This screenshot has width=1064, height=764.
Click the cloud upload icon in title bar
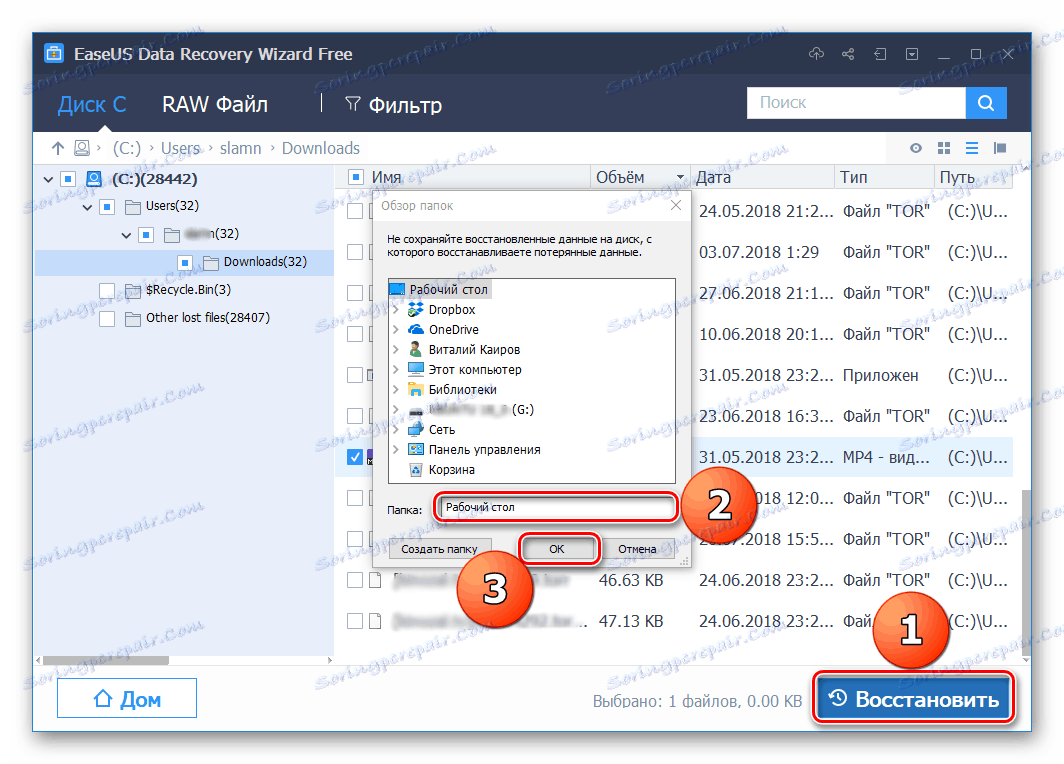coord(816,54)
